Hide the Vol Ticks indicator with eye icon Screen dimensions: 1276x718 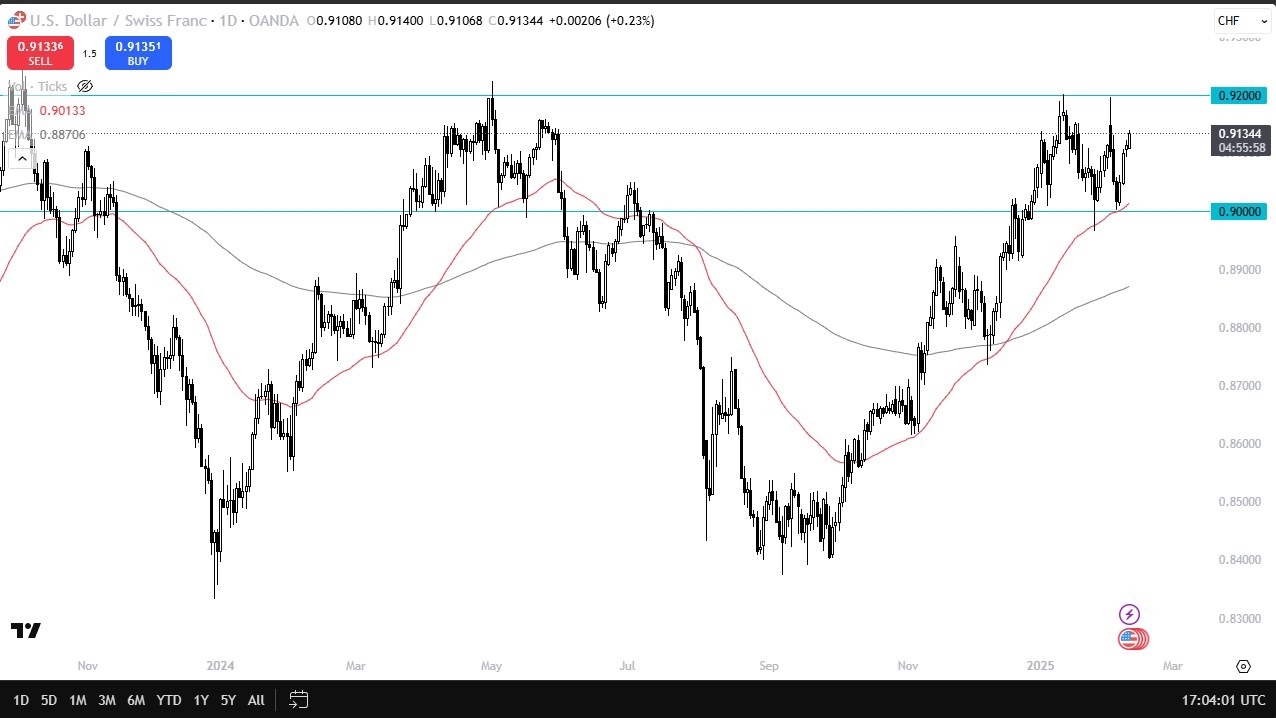(85, 86)
